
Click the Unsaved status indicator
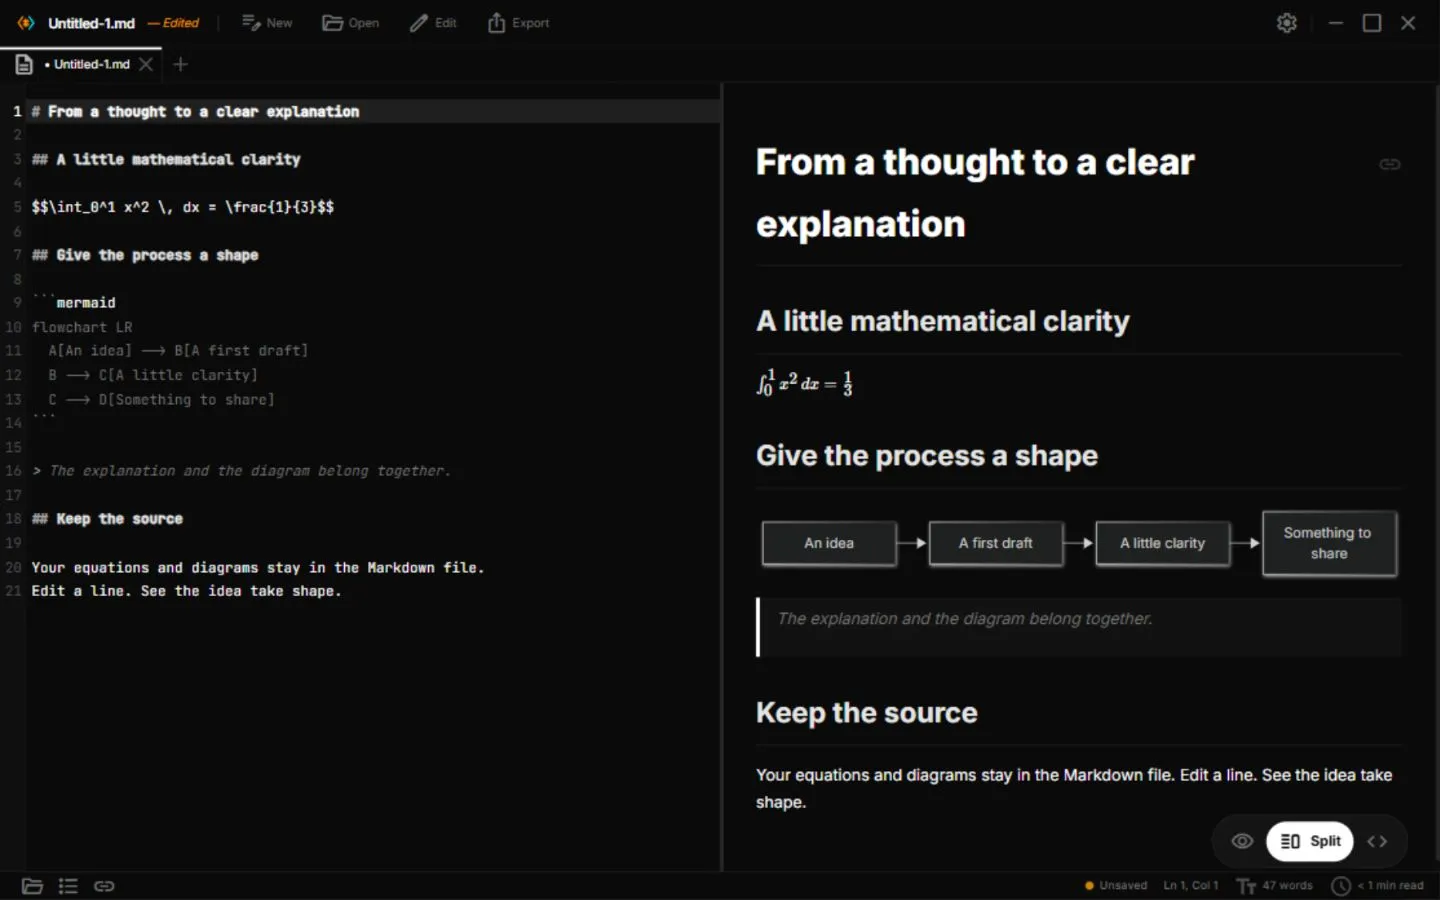pyautogui.click(x=1116, y=886)
